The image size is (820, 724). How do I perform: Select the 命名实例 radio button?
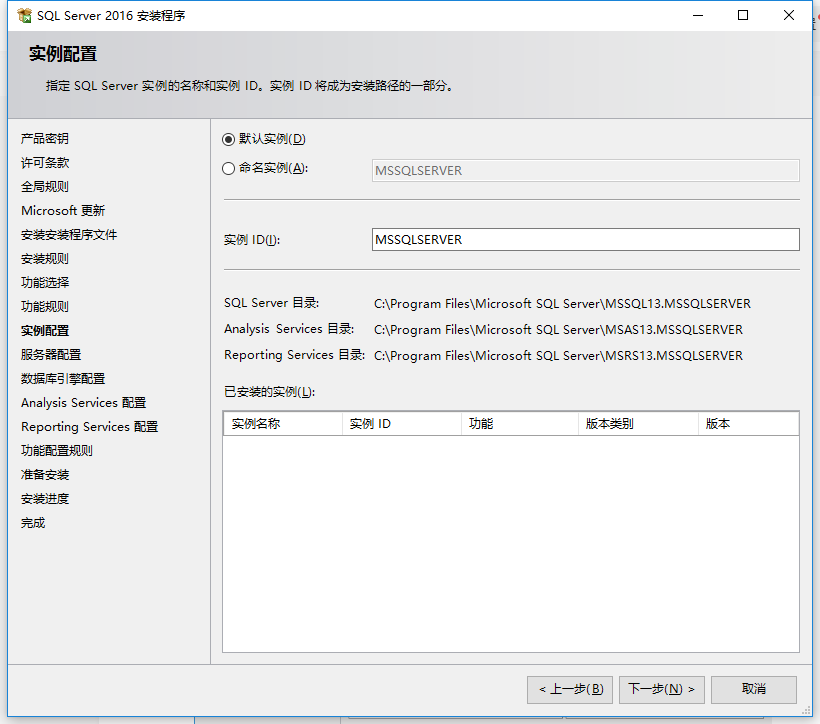click(x=228, y=169)
